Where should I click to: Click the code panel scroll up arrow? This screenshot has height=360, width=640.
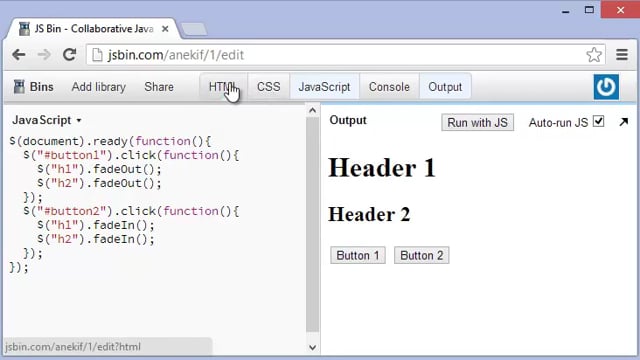pos(313,111)
